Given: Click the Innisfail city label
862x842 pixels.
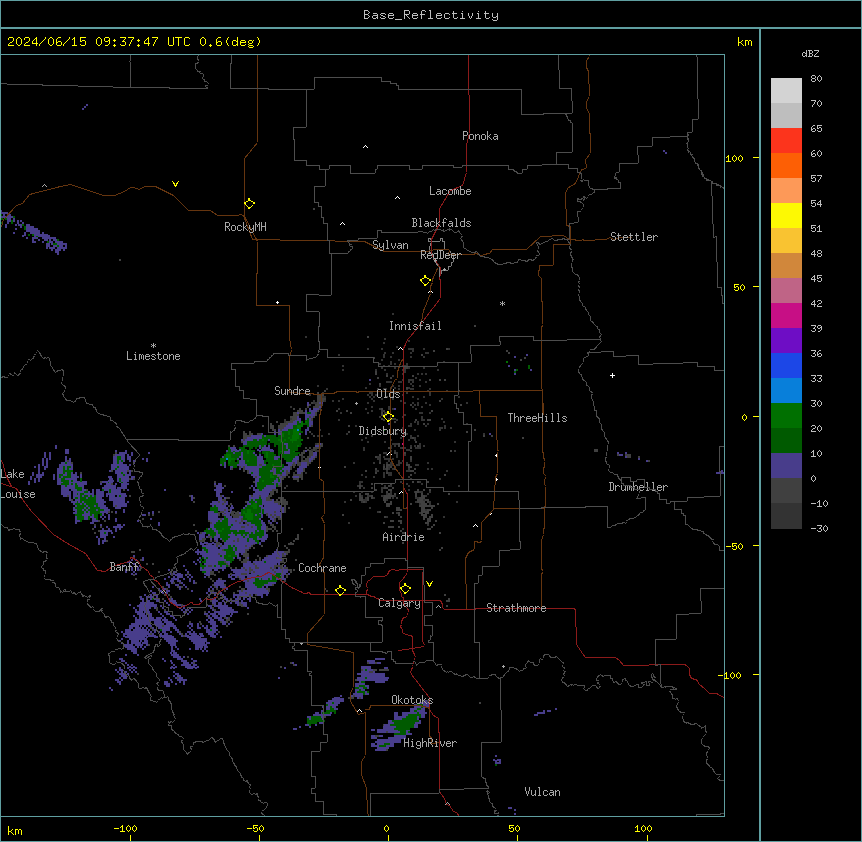Looking at the screenshot, I should (415, 326).
